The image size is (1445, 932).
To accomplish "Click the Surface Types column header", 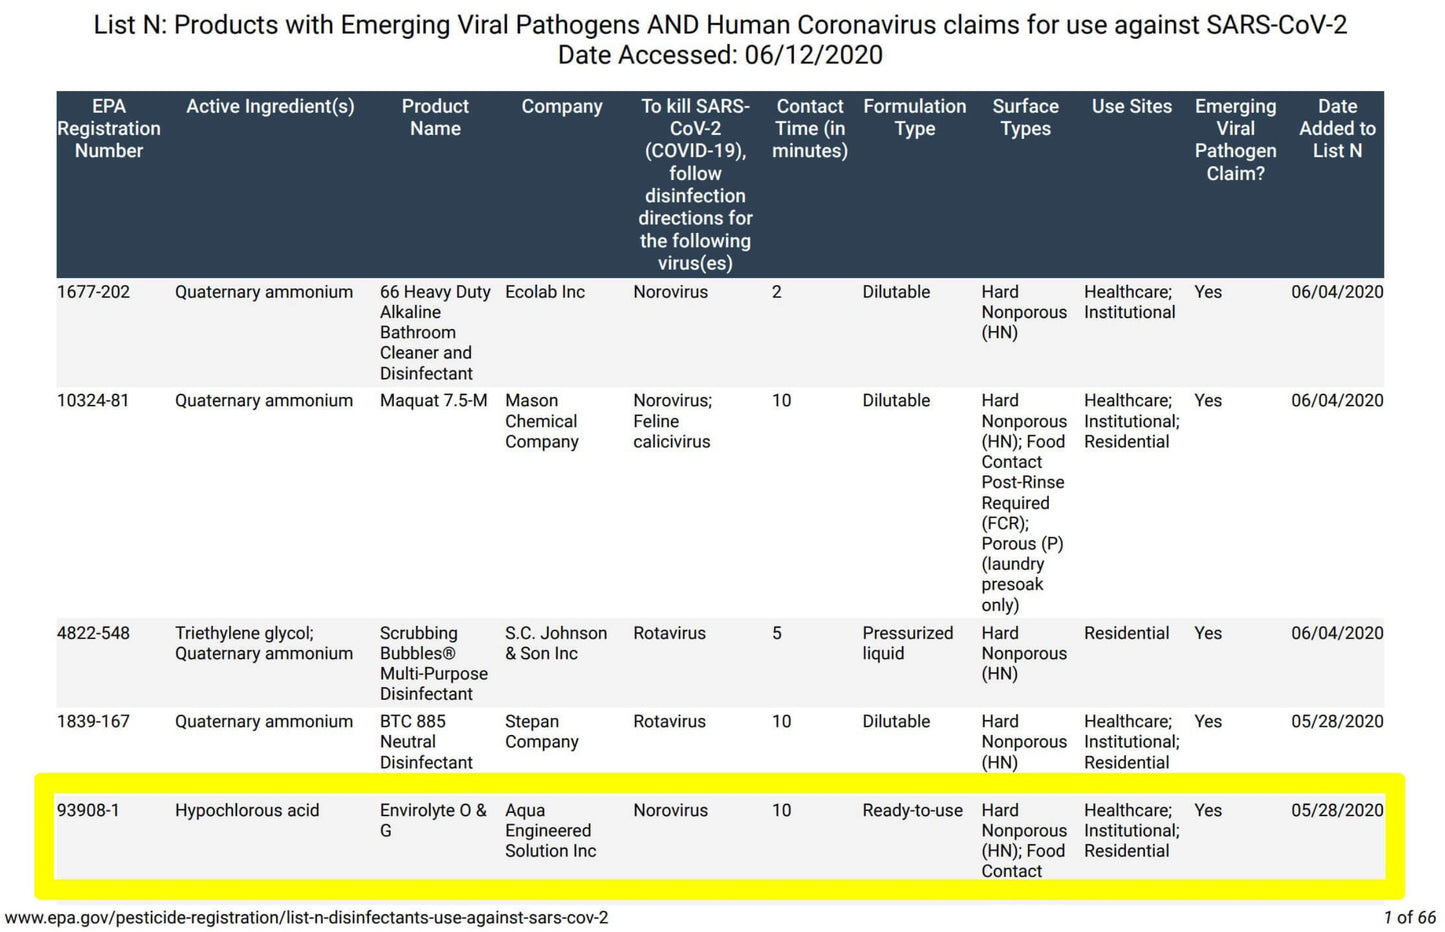I will 1025,118.
